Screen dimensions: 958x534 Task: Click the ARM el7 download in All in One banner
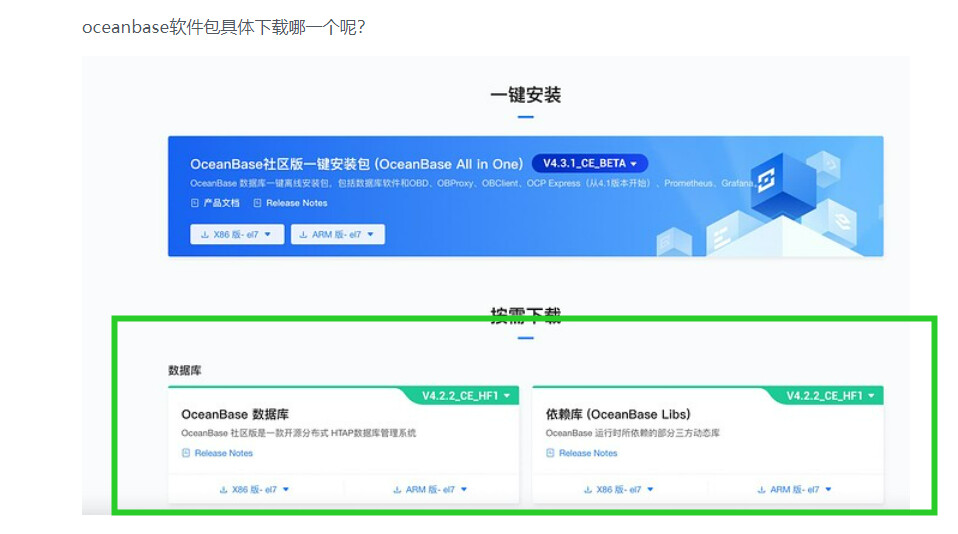click(338, 235)
